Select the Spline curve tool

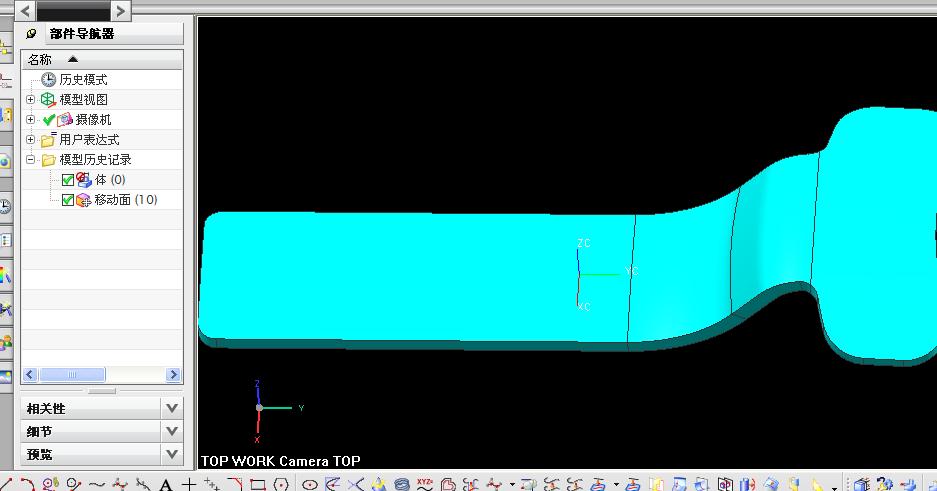[97, 484]
